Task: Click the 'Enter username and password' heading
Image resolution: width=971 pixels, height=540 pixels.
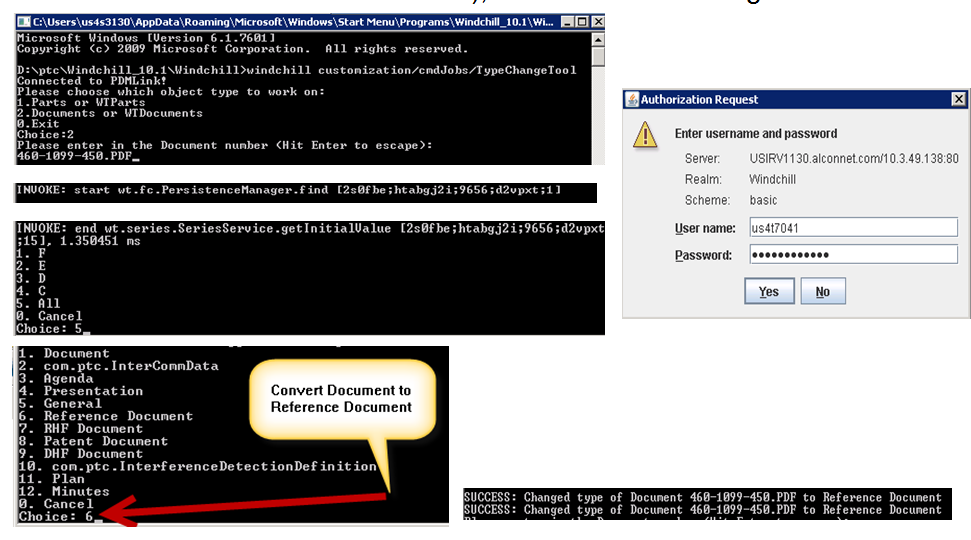Action: coord(755,134)
